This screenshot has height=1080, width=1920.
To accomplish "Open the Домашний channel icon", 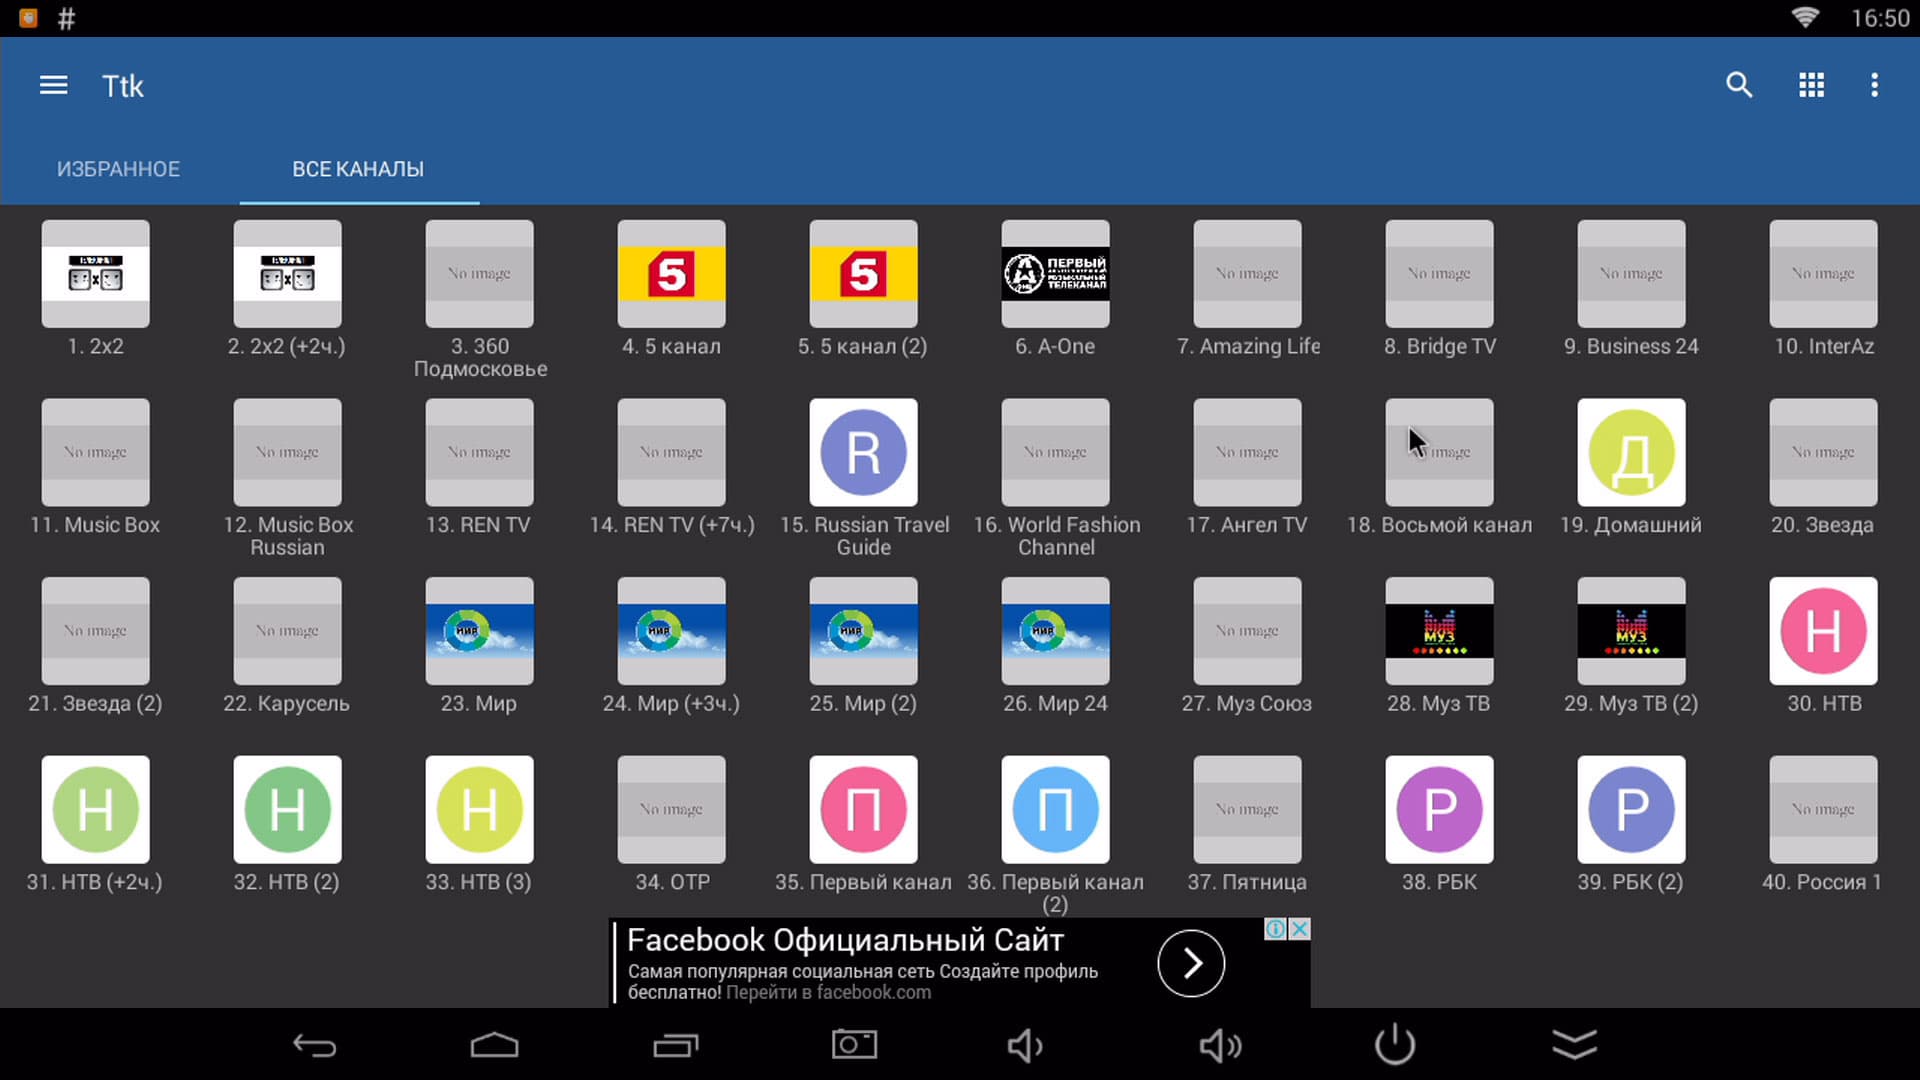I will (1631, 453).
